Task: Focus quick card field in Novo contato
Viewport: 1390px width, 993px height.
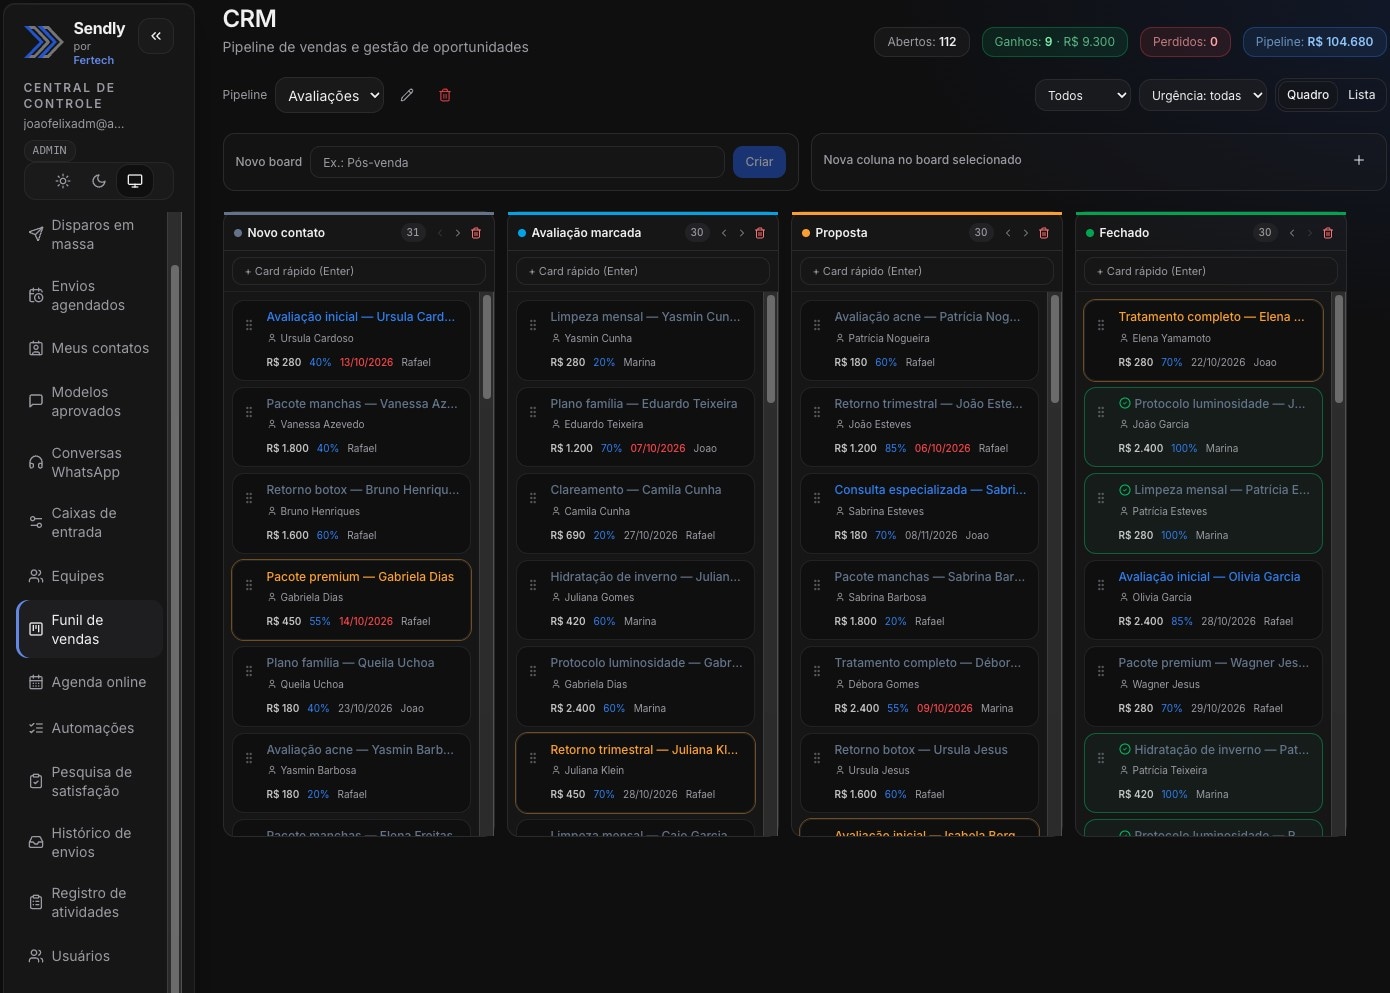Action: tap(359, 271)
